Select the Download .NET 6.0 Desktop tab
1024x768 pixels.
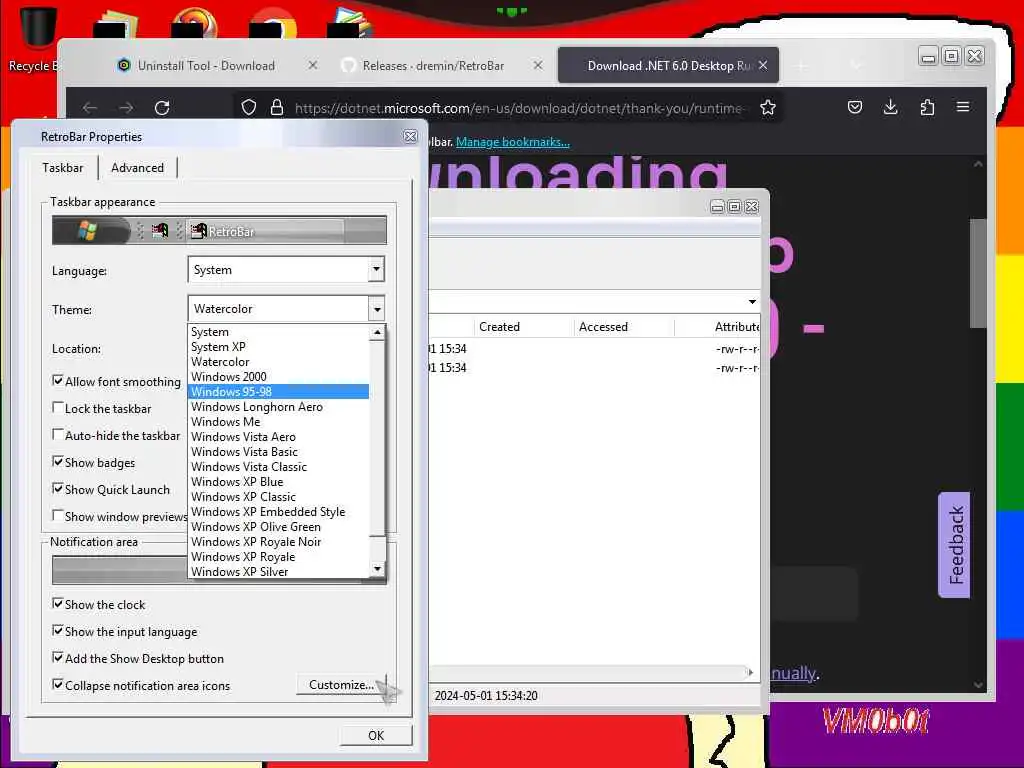pos(669,65)
